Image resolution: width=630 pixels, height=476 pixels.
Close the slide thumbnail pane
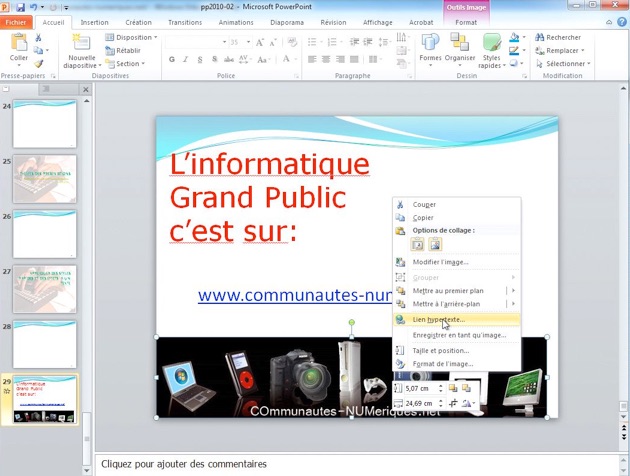pyautogui.click(x=86, y=90)
